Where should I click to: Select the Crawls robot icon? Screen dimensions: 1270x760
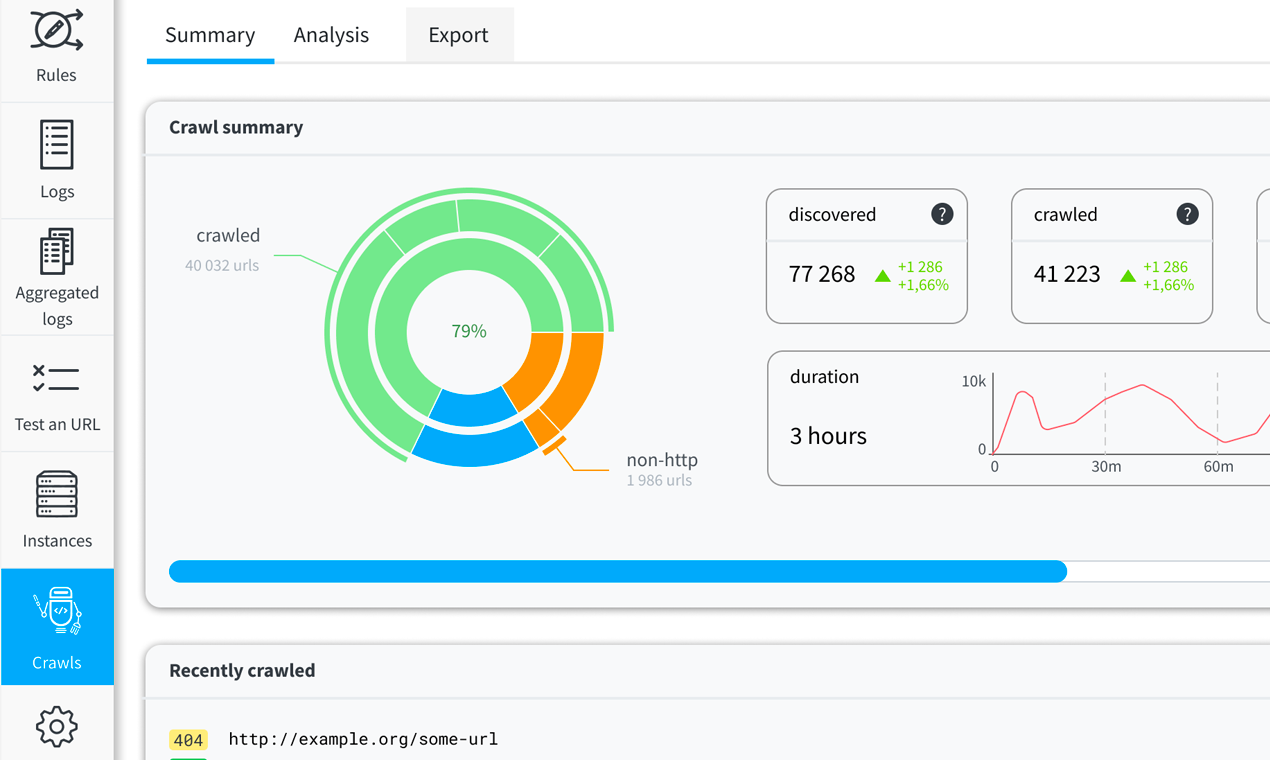click(57, 611)
